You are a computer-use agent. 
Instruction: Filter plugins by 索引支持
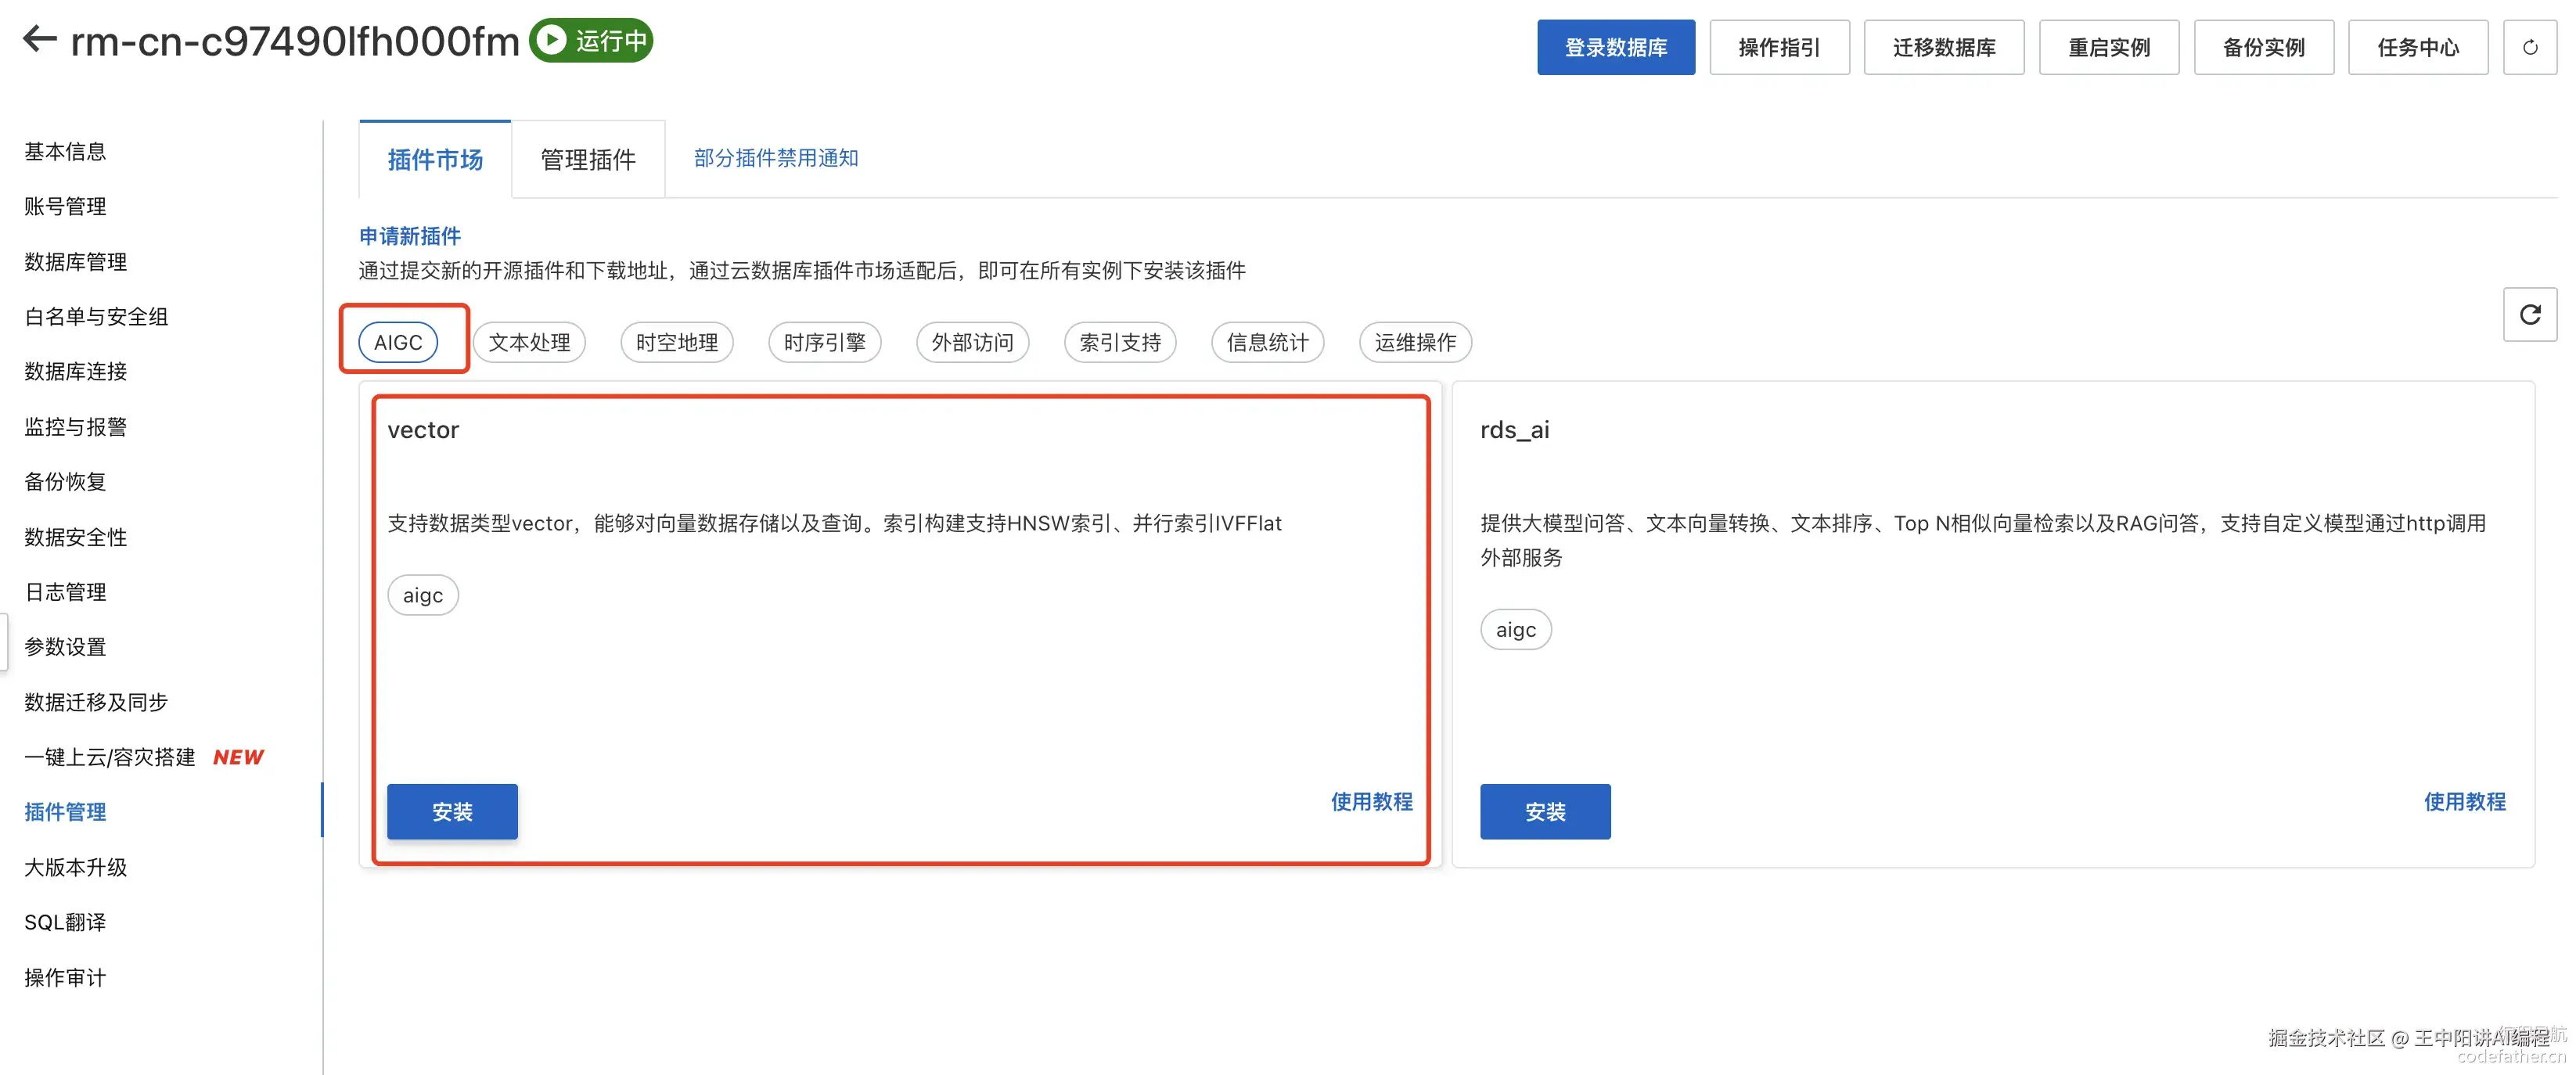coord(1119,342)
